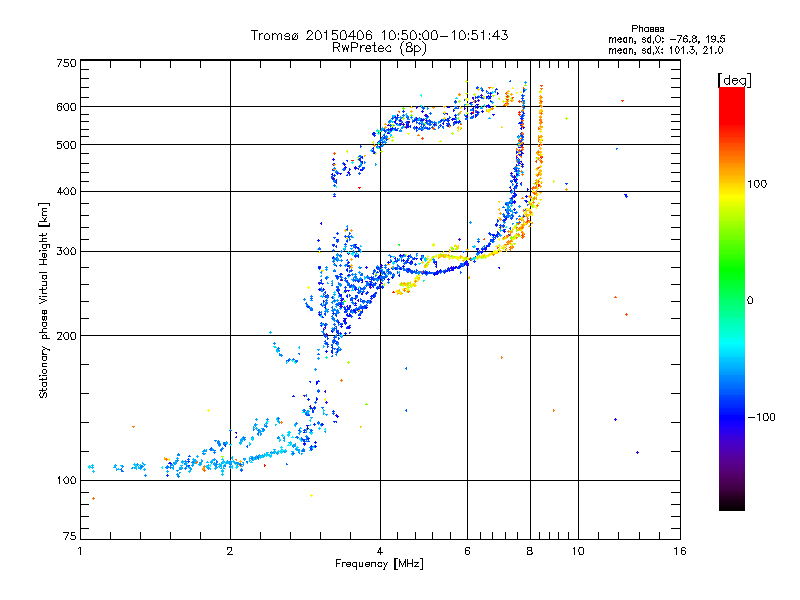
Task: Click the phase color bar legend
Action: point(732,298)
